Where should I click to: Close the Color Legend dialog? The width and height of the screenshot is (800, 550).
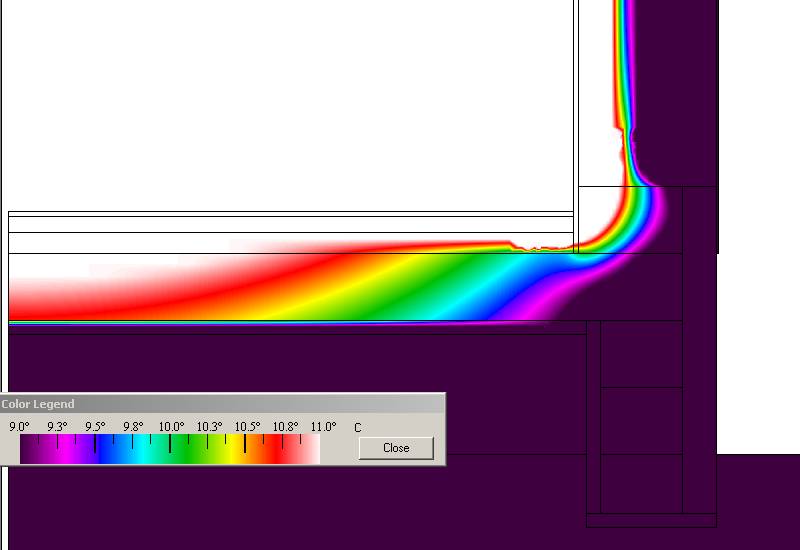396,448
